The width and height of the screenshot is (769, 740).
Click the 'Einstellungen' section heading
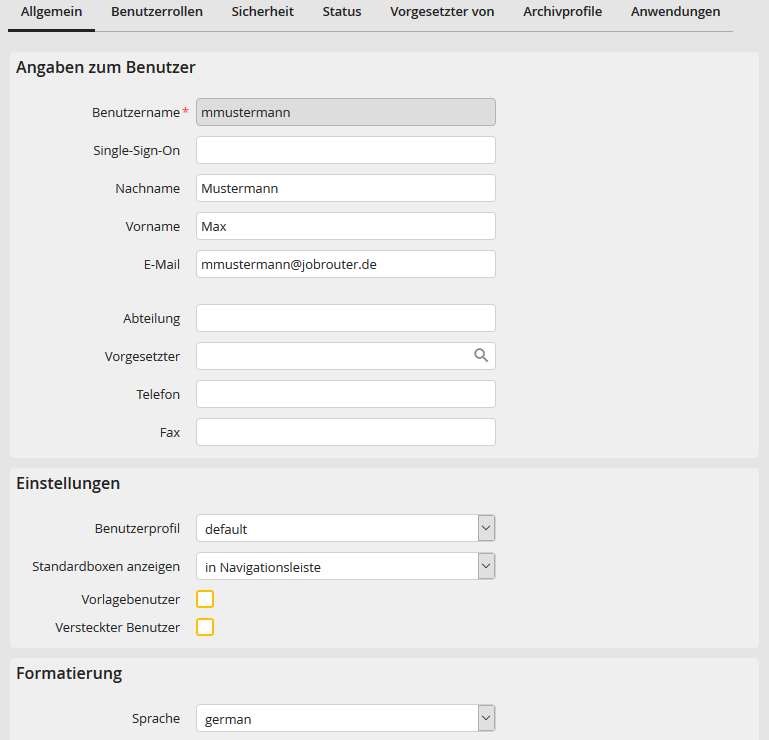(68, 484)
